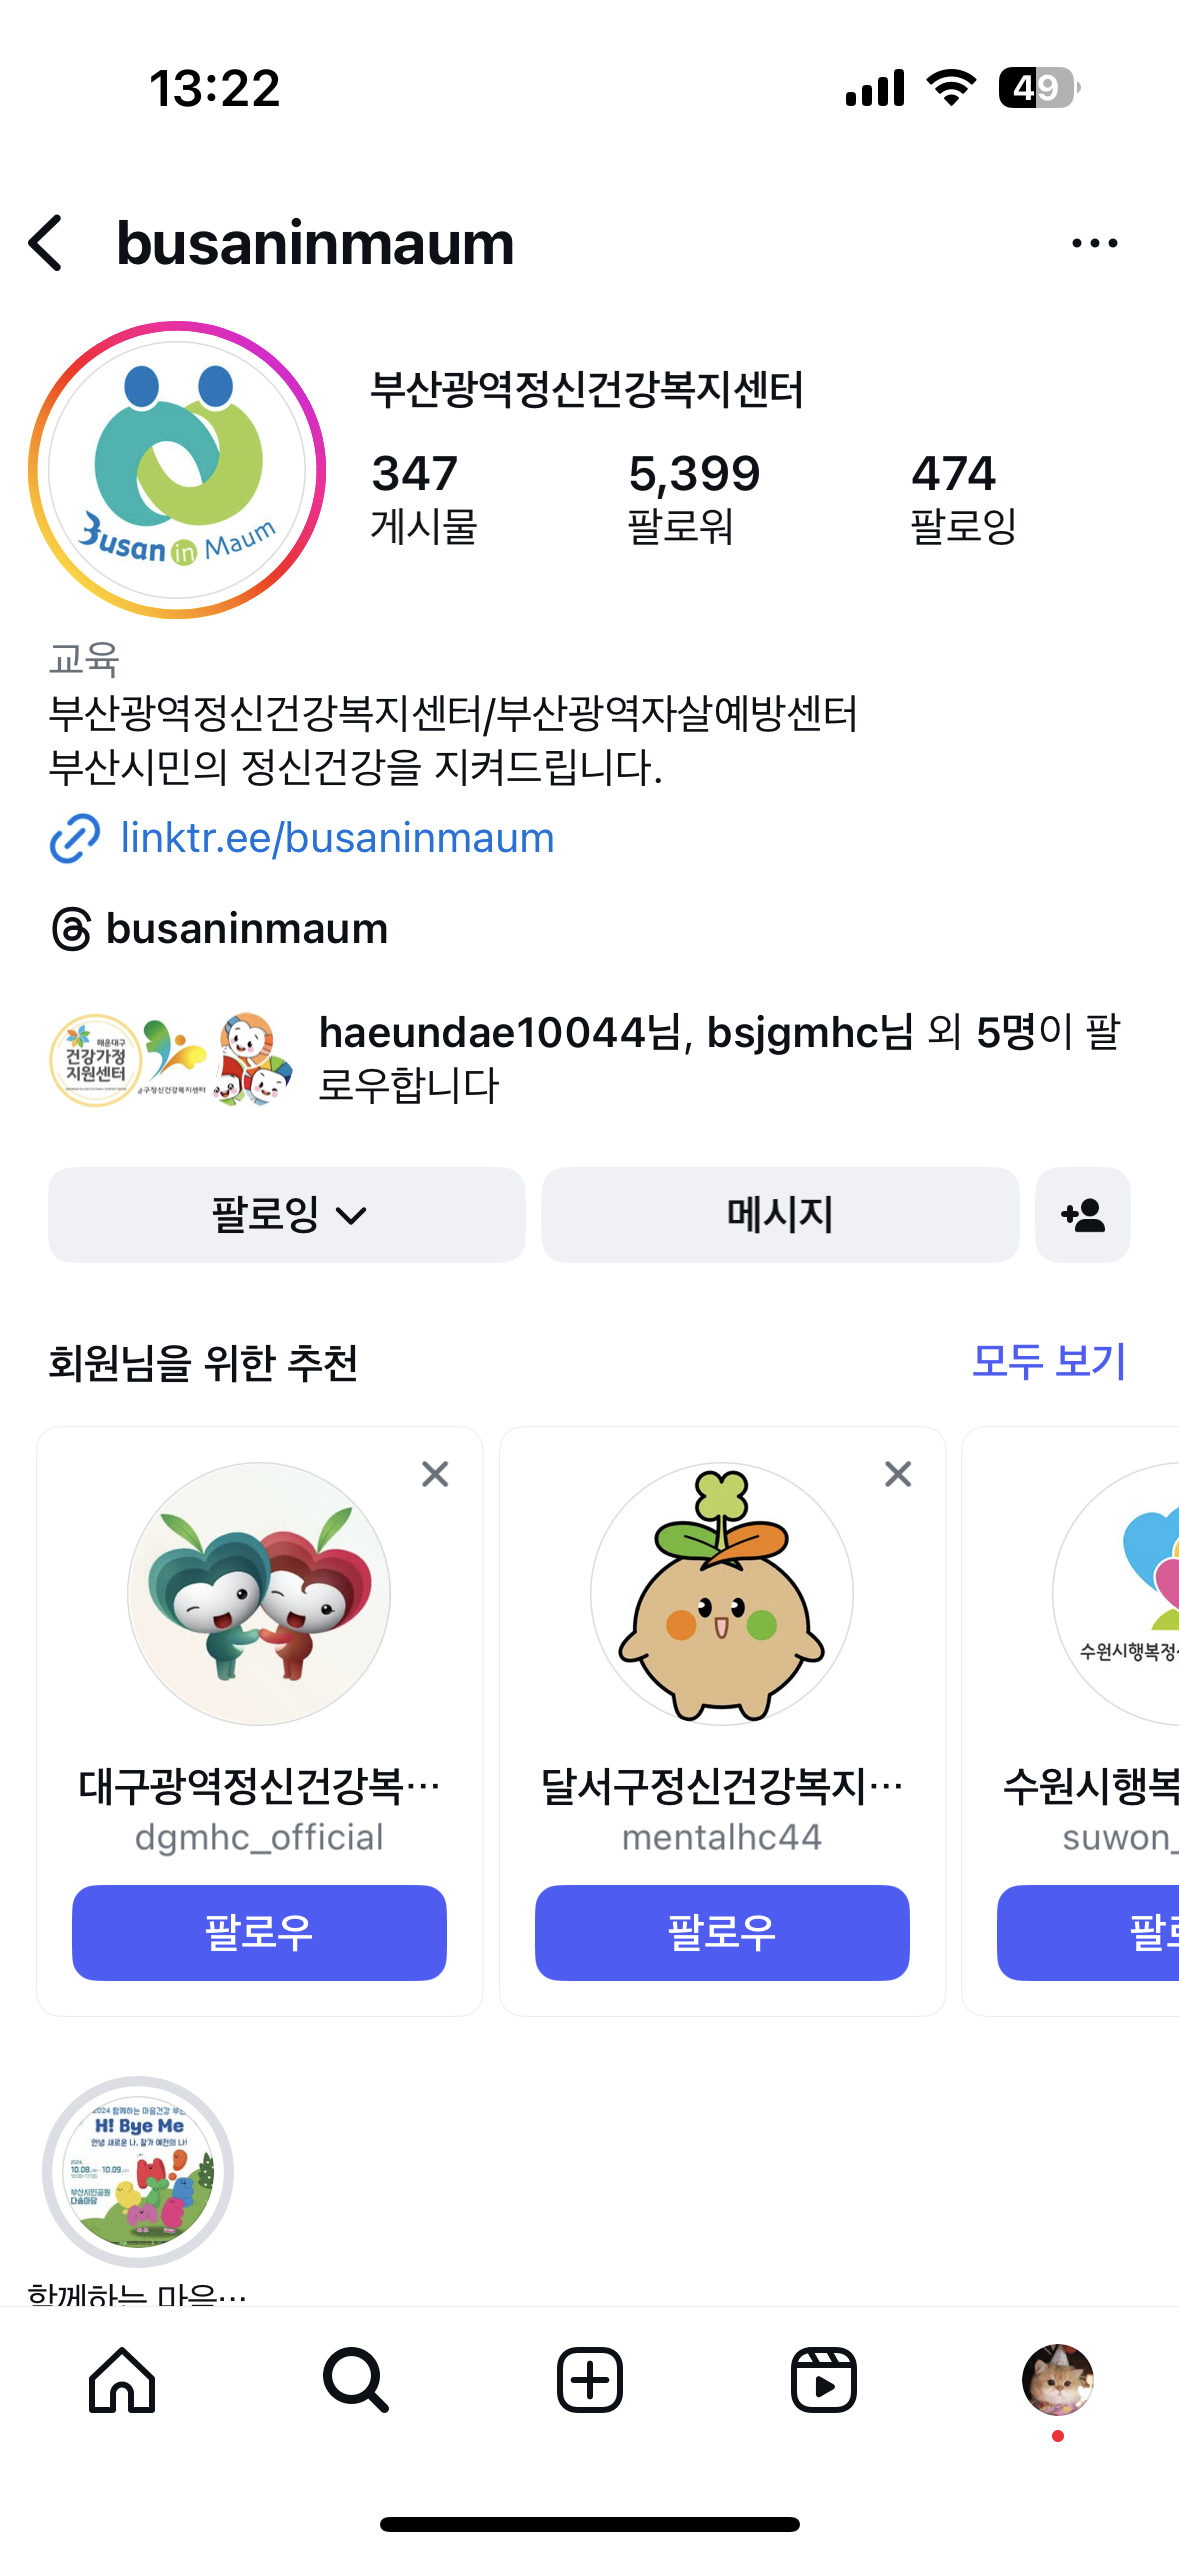This screenshot has height=2556, width=1179.
Task: Open 팔로워 count 5,399 list
Action: tap(694, 498)
